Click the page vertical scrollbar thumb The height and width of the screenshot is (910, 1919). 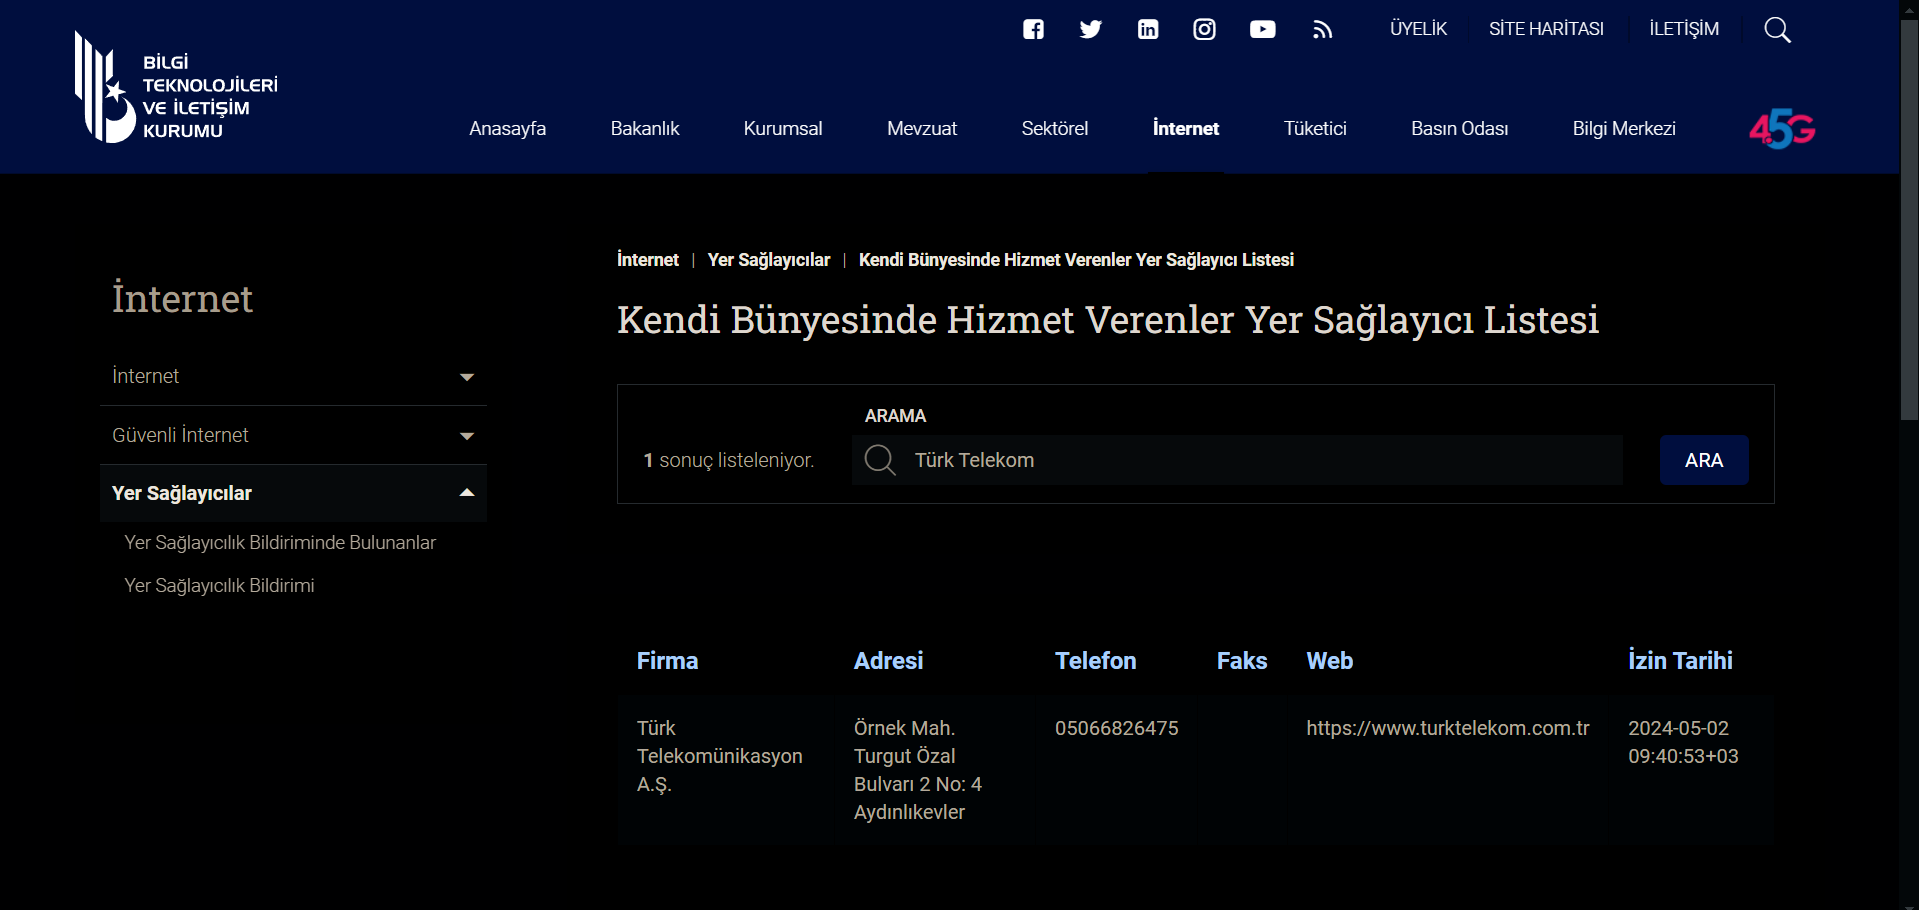[x=1909, y=220]
